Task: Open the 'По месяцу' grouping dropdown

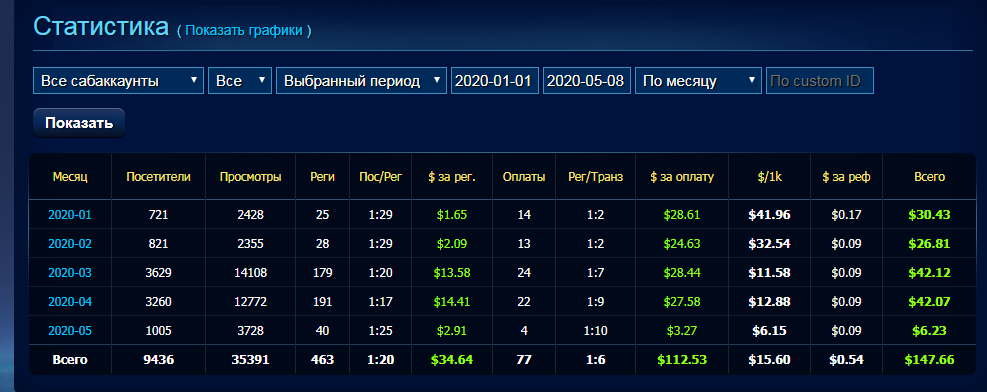Action: click(698, 81)
